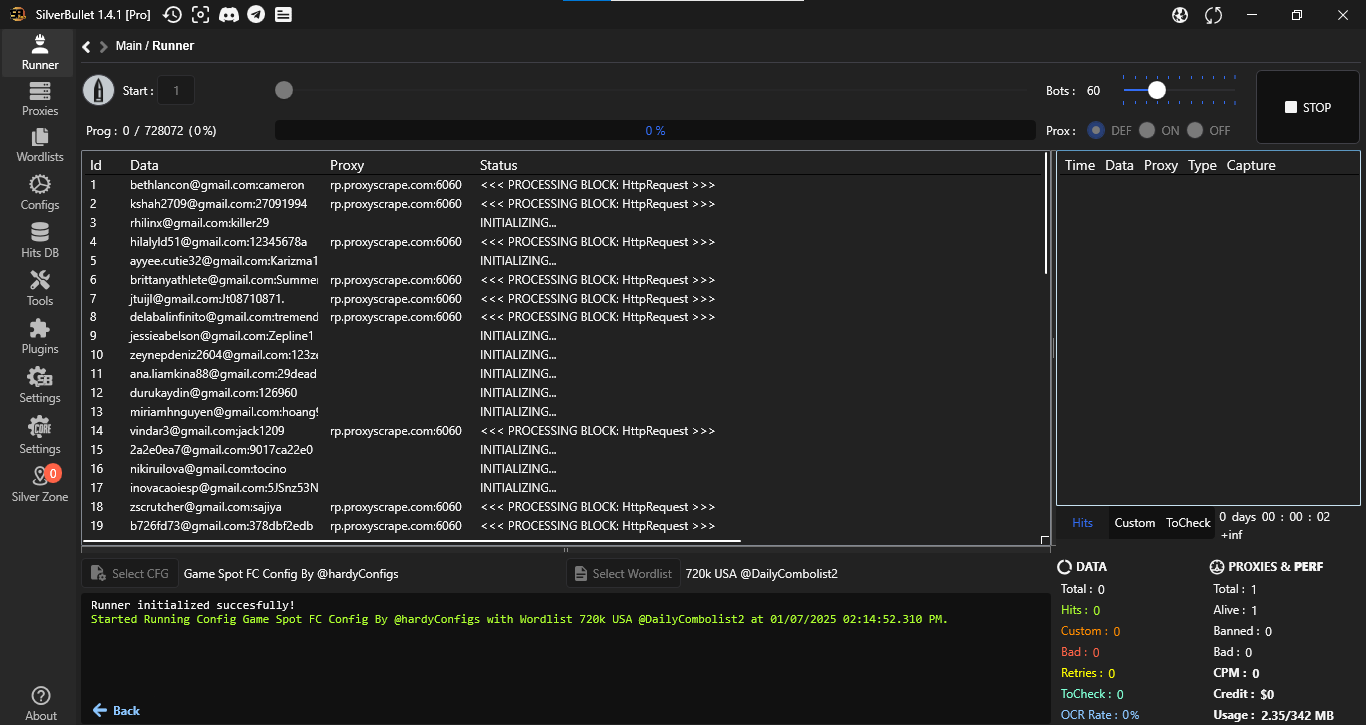Screen dimensions: 1366x725
Task: Click the news notes icon in title bar
Action: 283,14
